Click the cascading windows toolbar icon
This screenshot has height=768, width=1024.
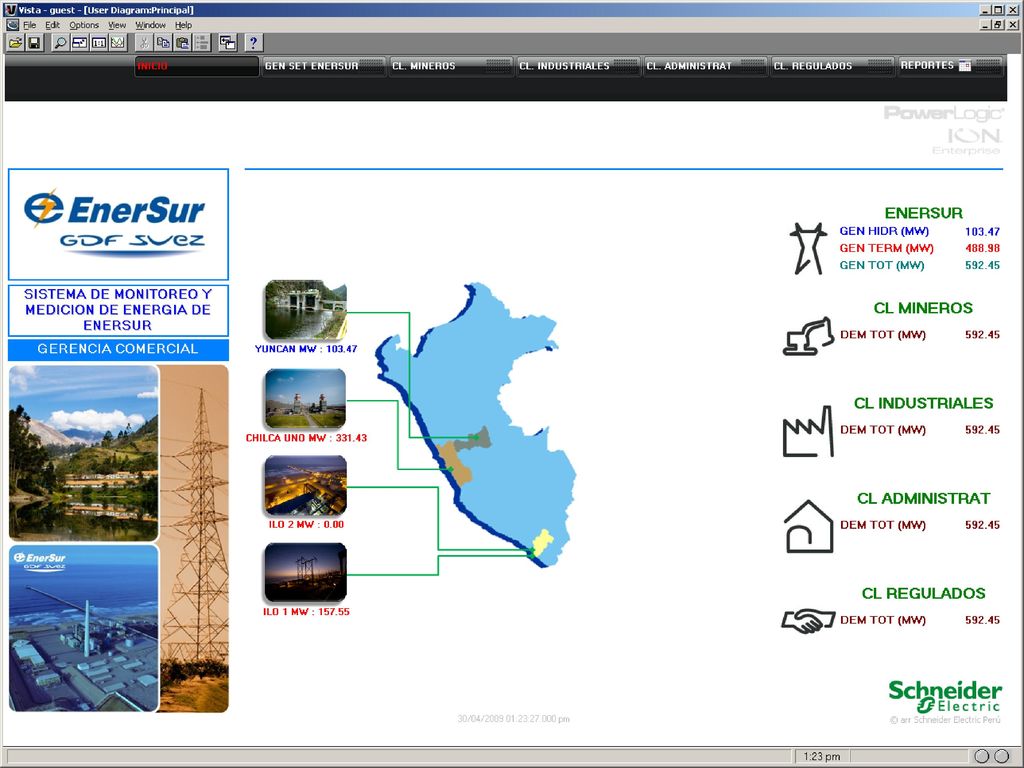point(227,43)
